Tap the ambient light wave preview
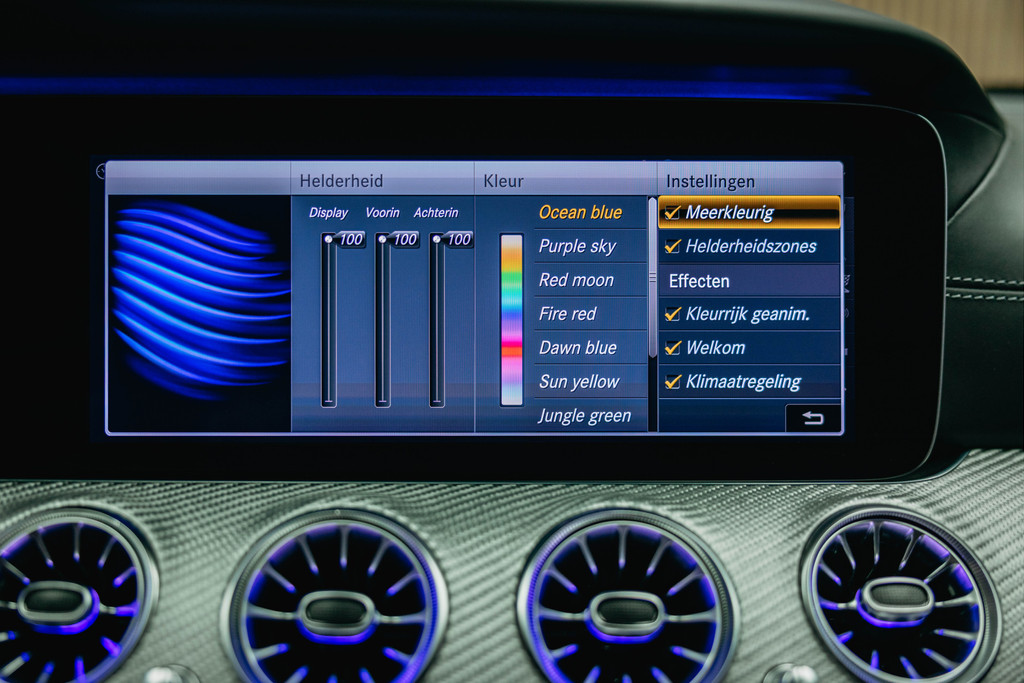Screen dimensions: 1024x683 click(x=199, y=300)
